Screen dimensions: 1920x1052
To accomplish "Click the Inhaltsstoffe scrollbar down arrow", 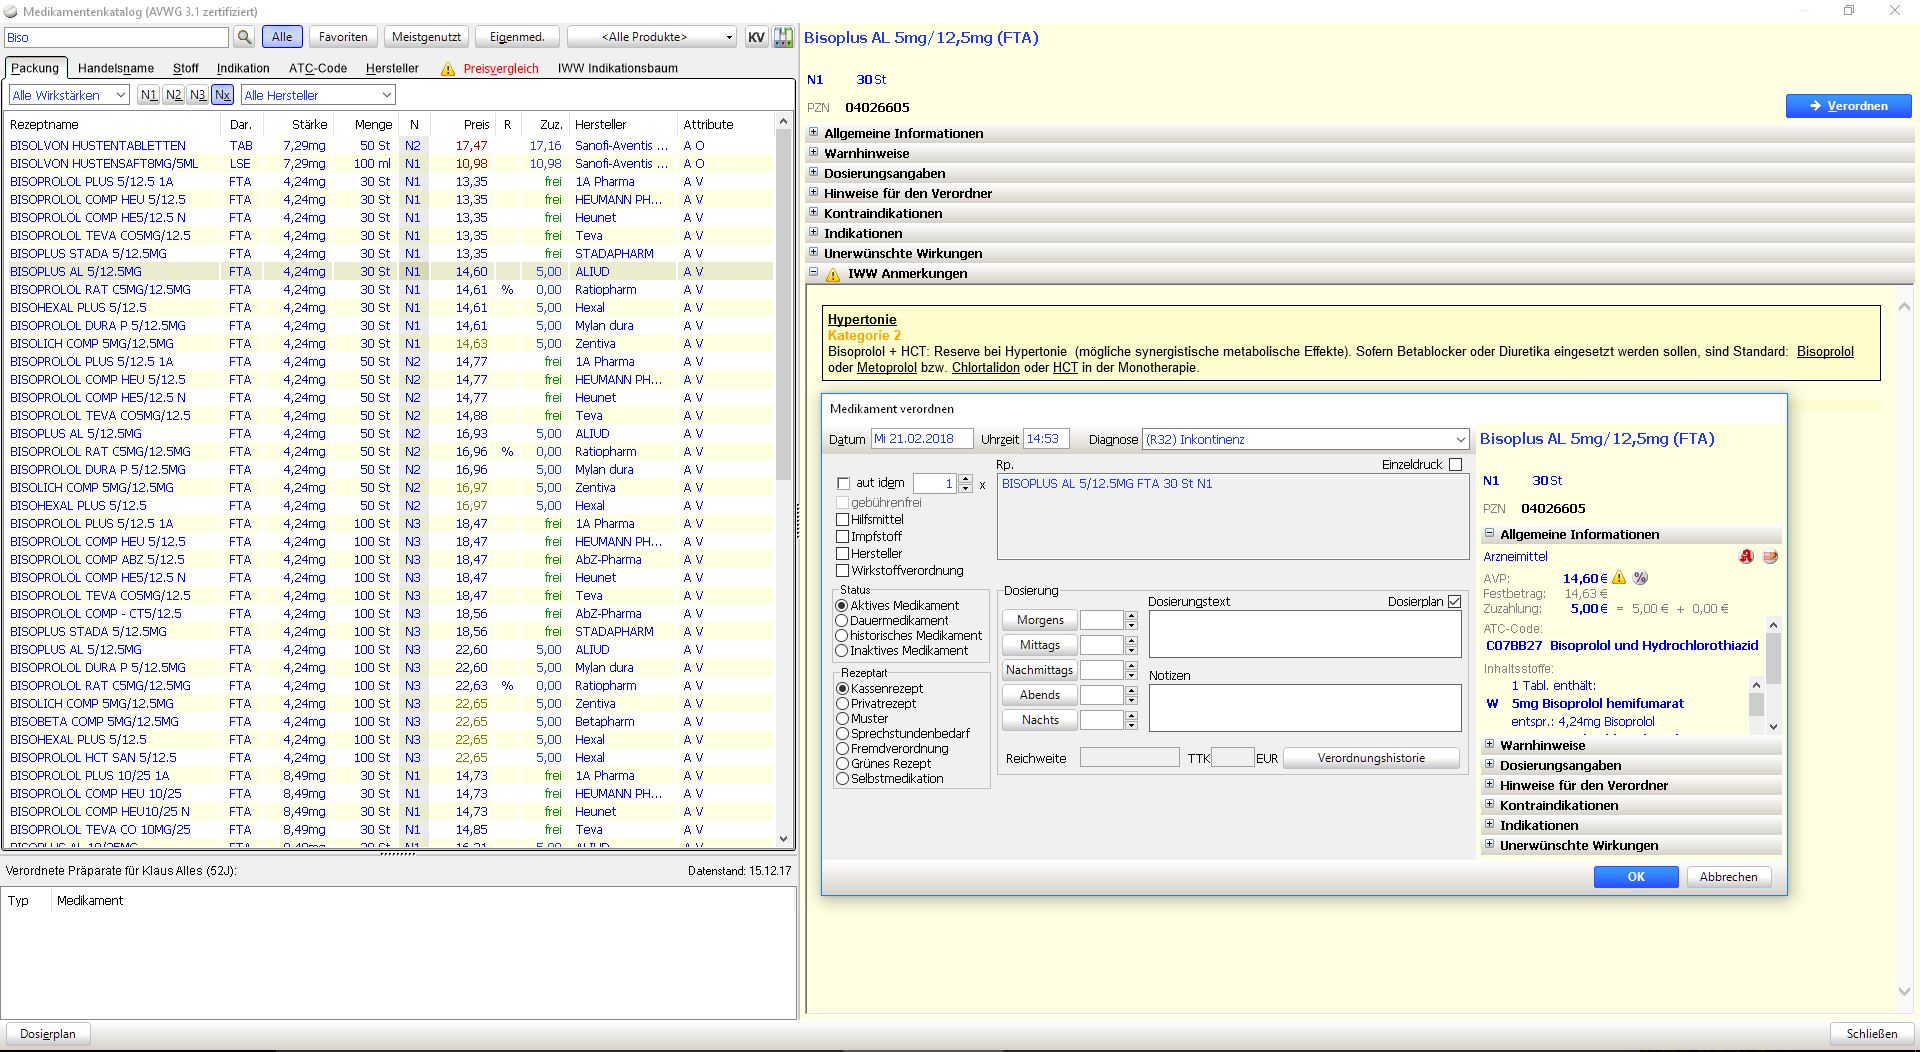I will click(x=1756, y=727).
